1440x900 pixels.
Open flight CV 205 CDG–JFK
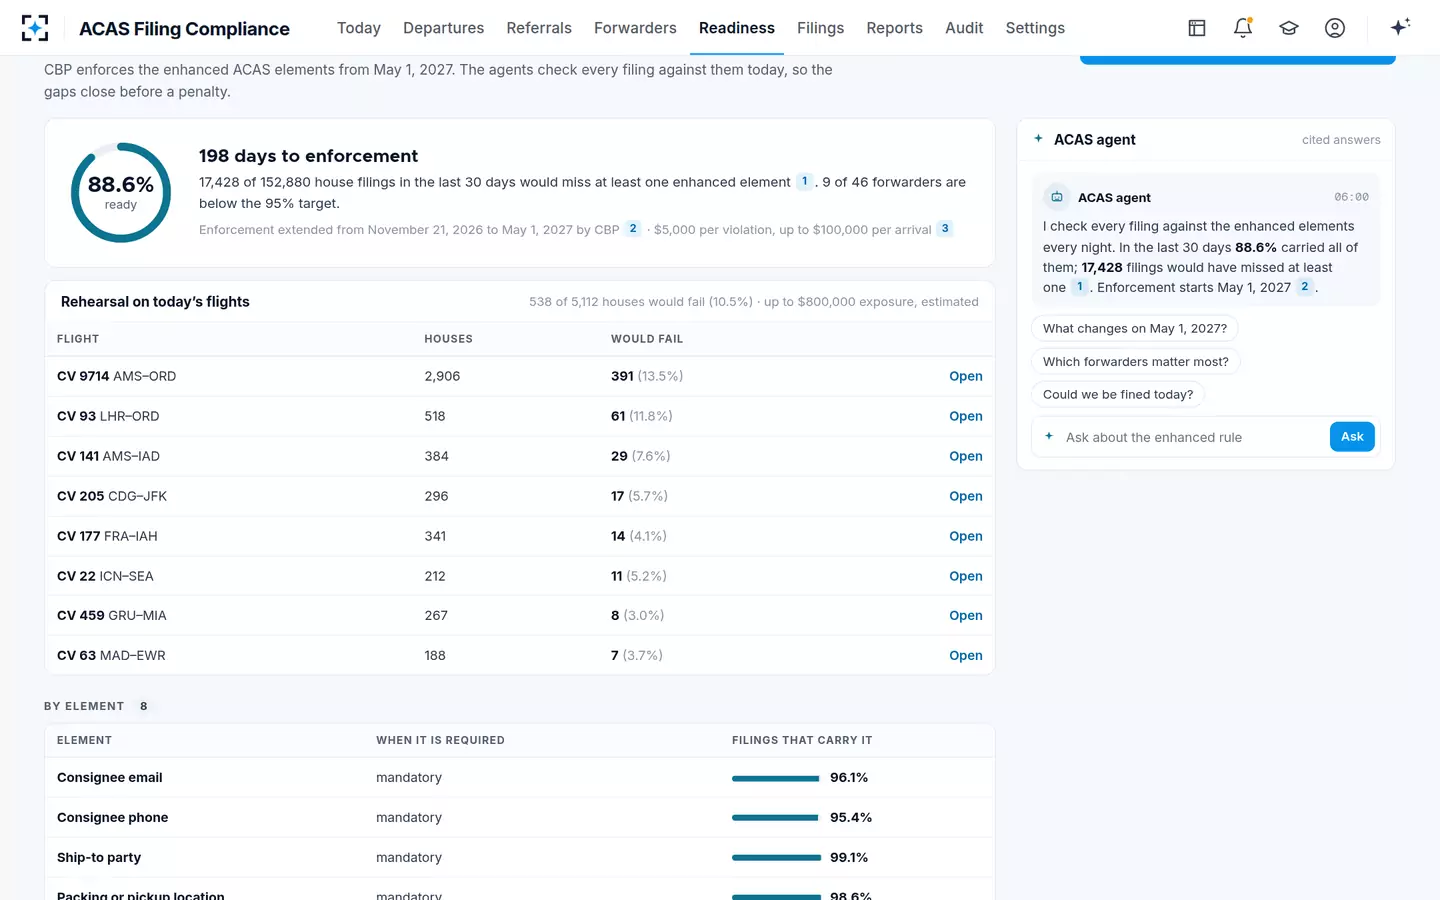965,496
